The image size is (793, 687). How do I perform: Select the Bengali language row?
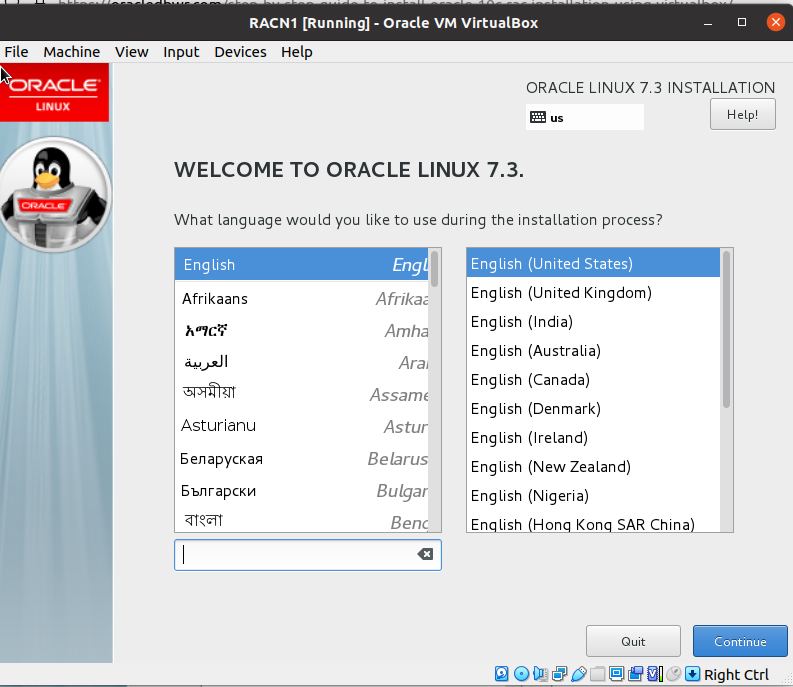pos(301,520)
